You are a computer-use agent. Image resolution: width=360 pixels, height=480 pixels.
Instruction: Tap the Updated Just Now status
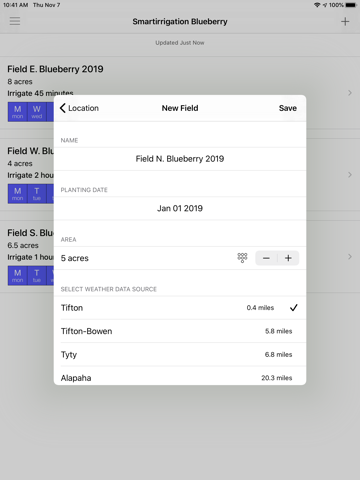180,43
